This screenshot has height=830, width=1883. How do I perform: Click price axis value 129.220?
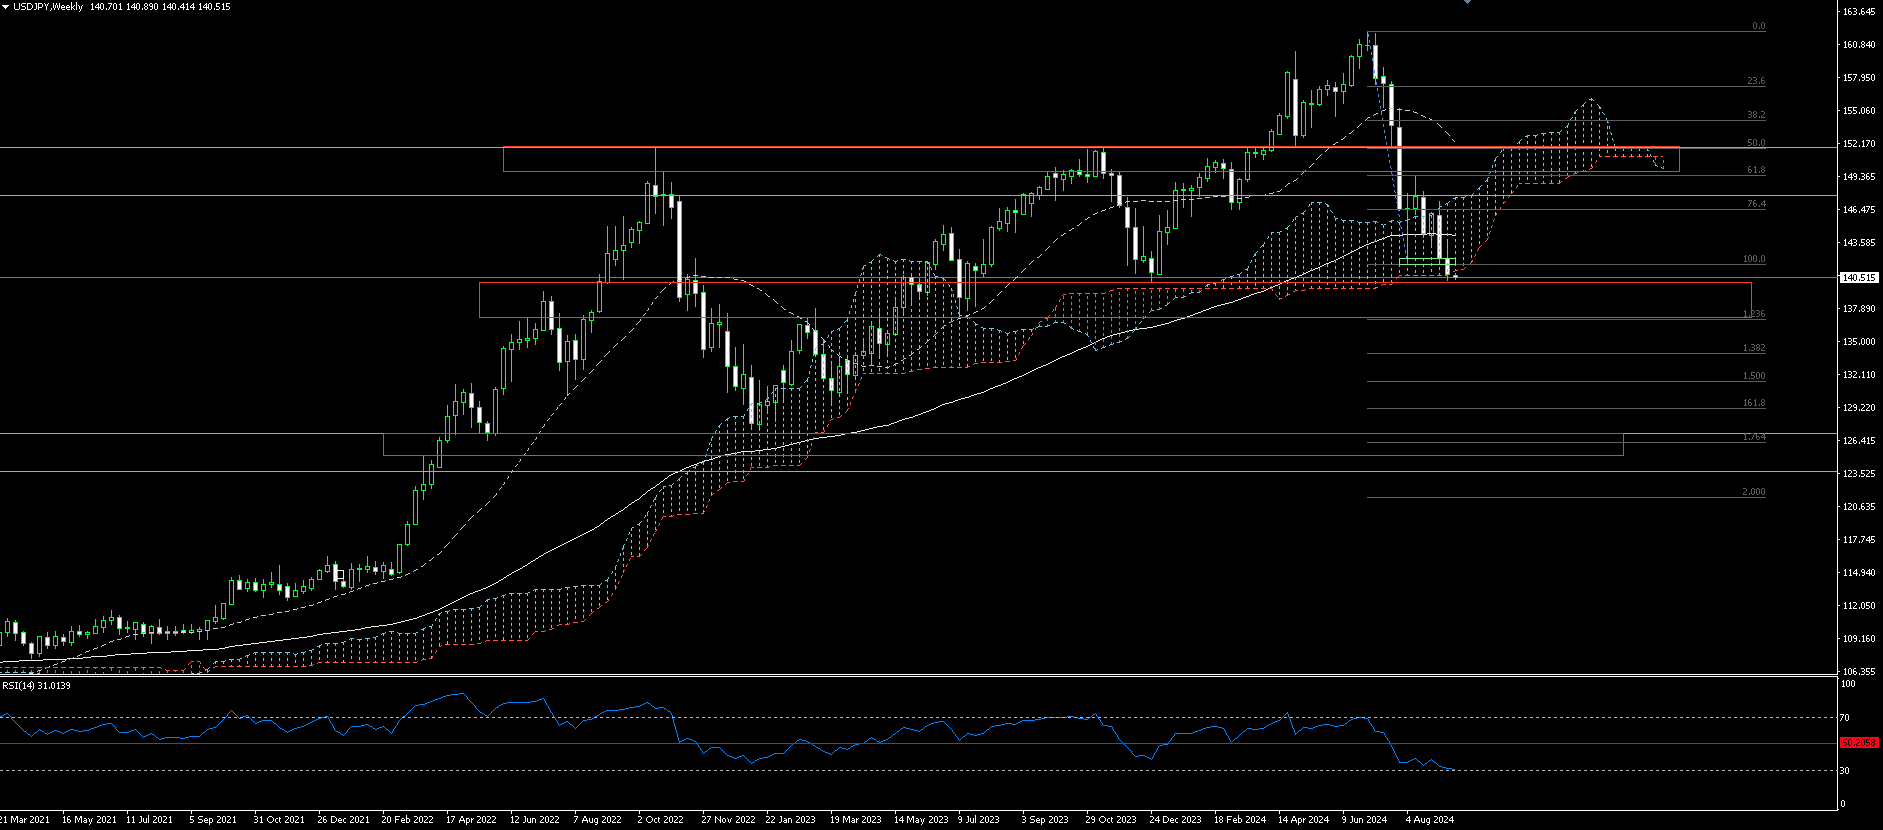(x=1859, y=408)
